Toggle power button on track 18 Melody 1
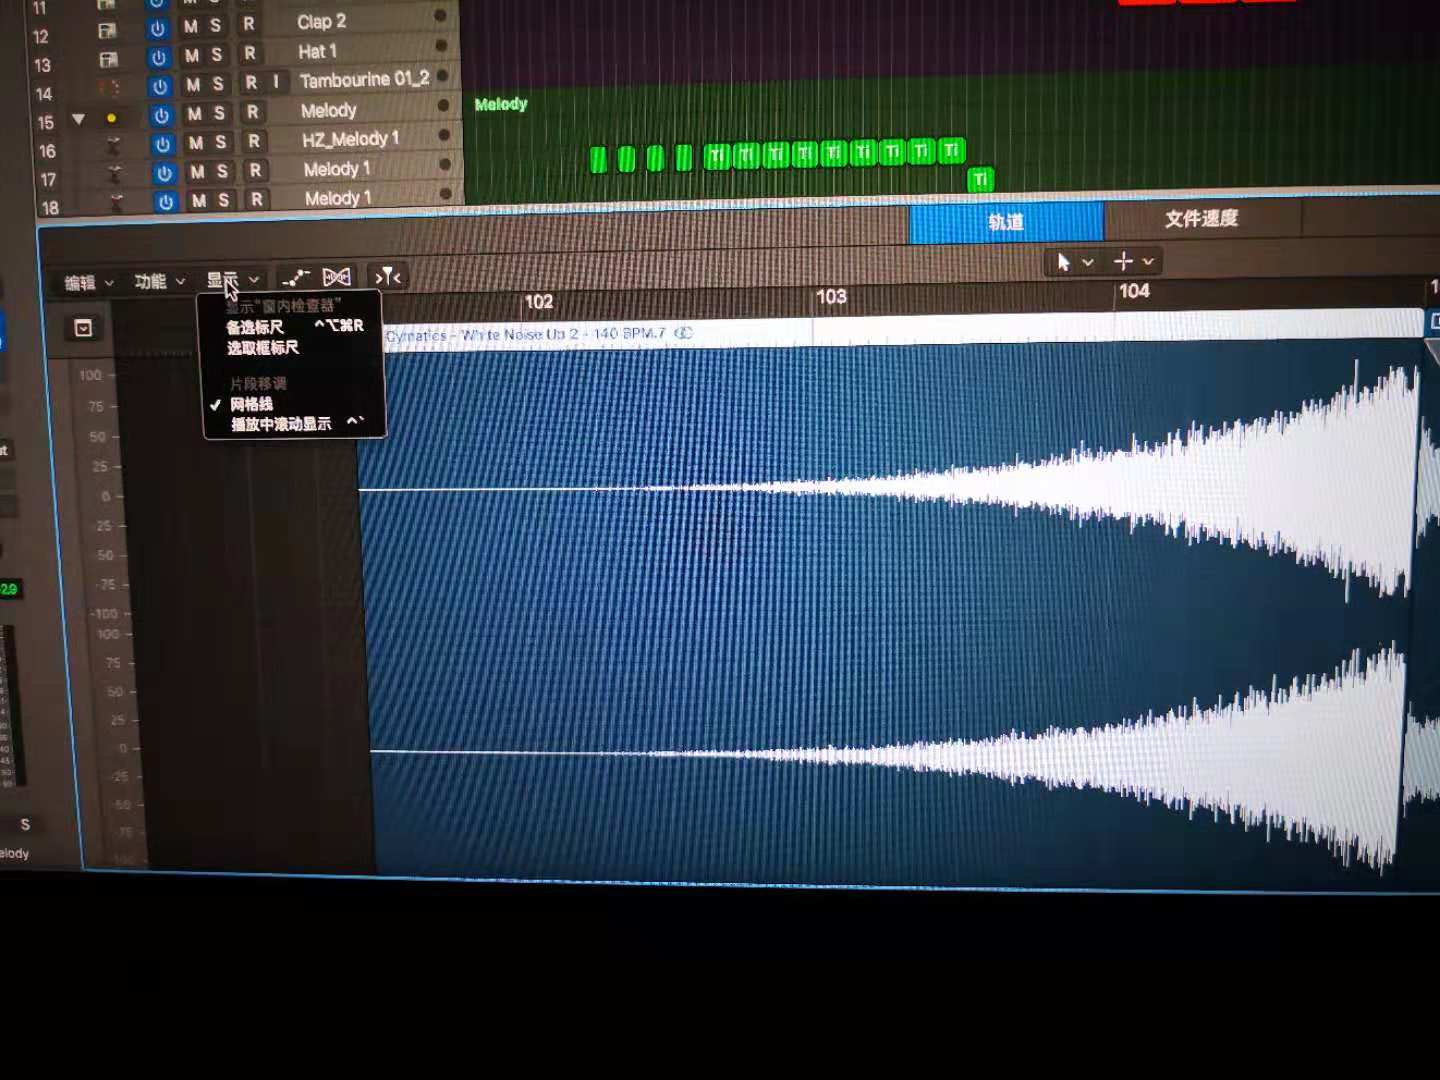This screenshot has height=1080, width=1440. click(166, 202)
